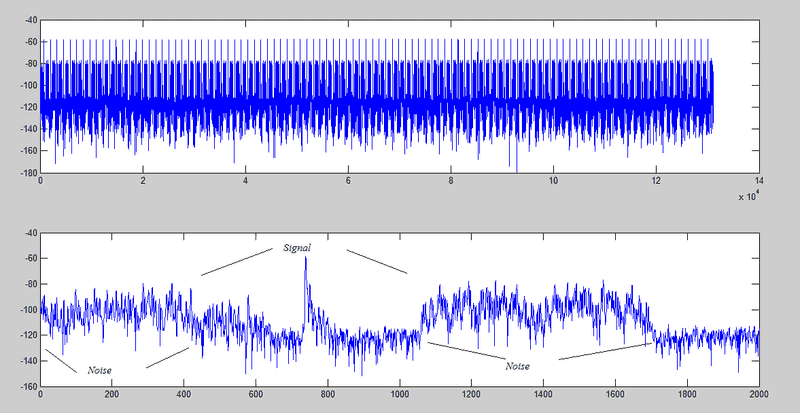This screenshot has width=800, height=413.
Task: Click lower plot x-axis tick label 400
Action: pyautogui.click(x=183, y=395)
